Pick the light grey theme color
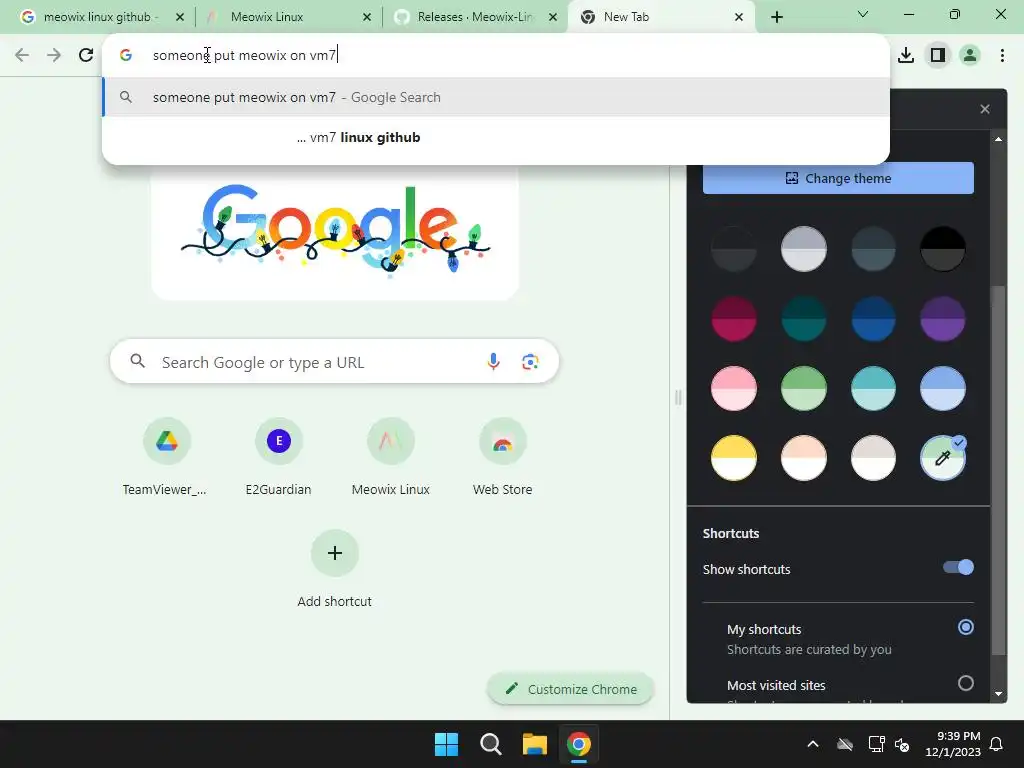This screenshot has width=1024, height=768. [x=803, y=249]
